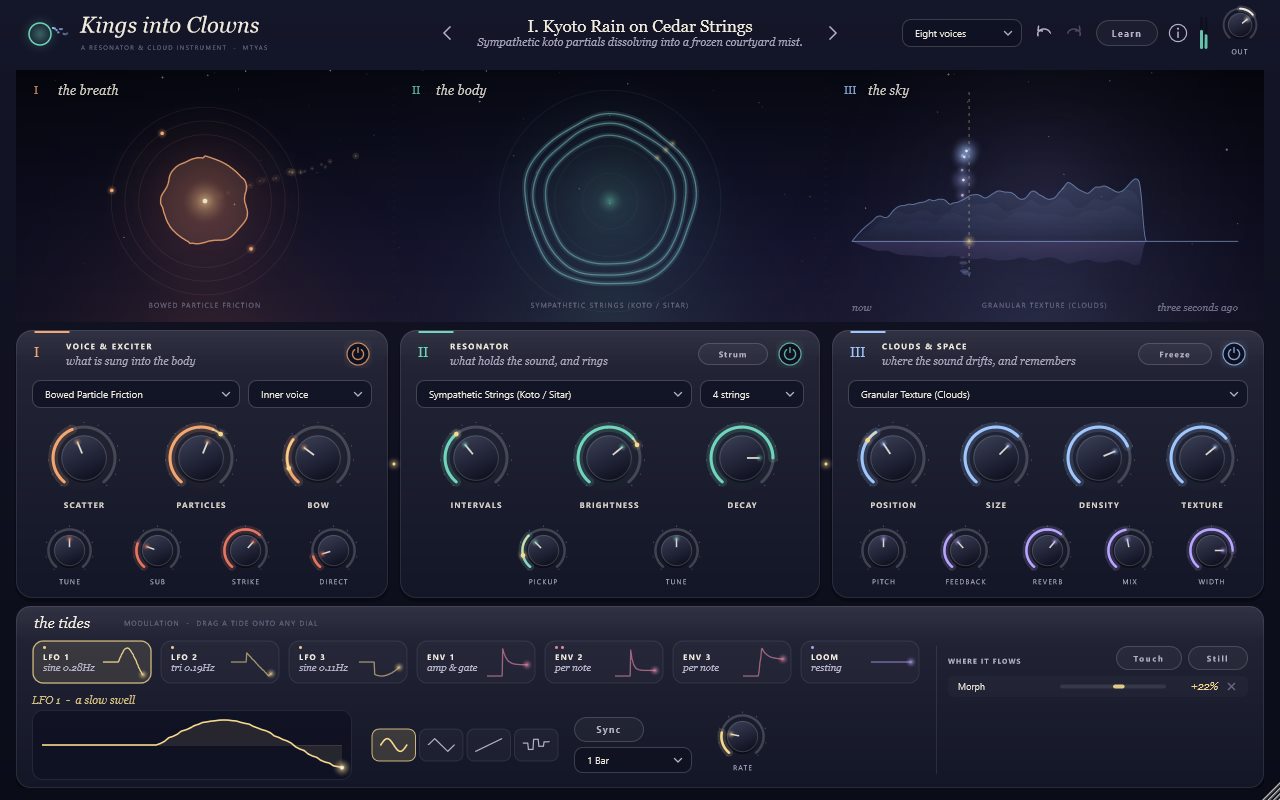Click the Kings into Clowns logo orb

(39, 34)
